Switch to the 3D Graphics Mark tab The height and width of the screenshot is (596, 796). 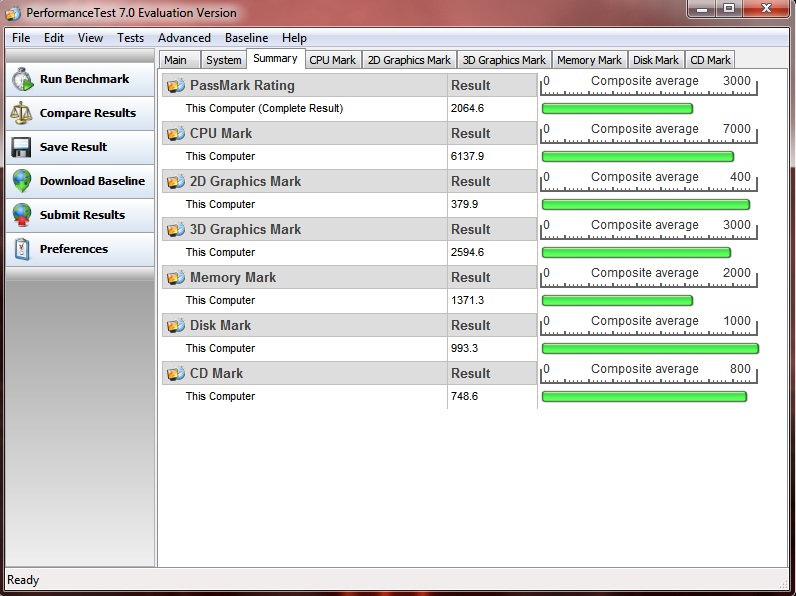tap(504, 60)
